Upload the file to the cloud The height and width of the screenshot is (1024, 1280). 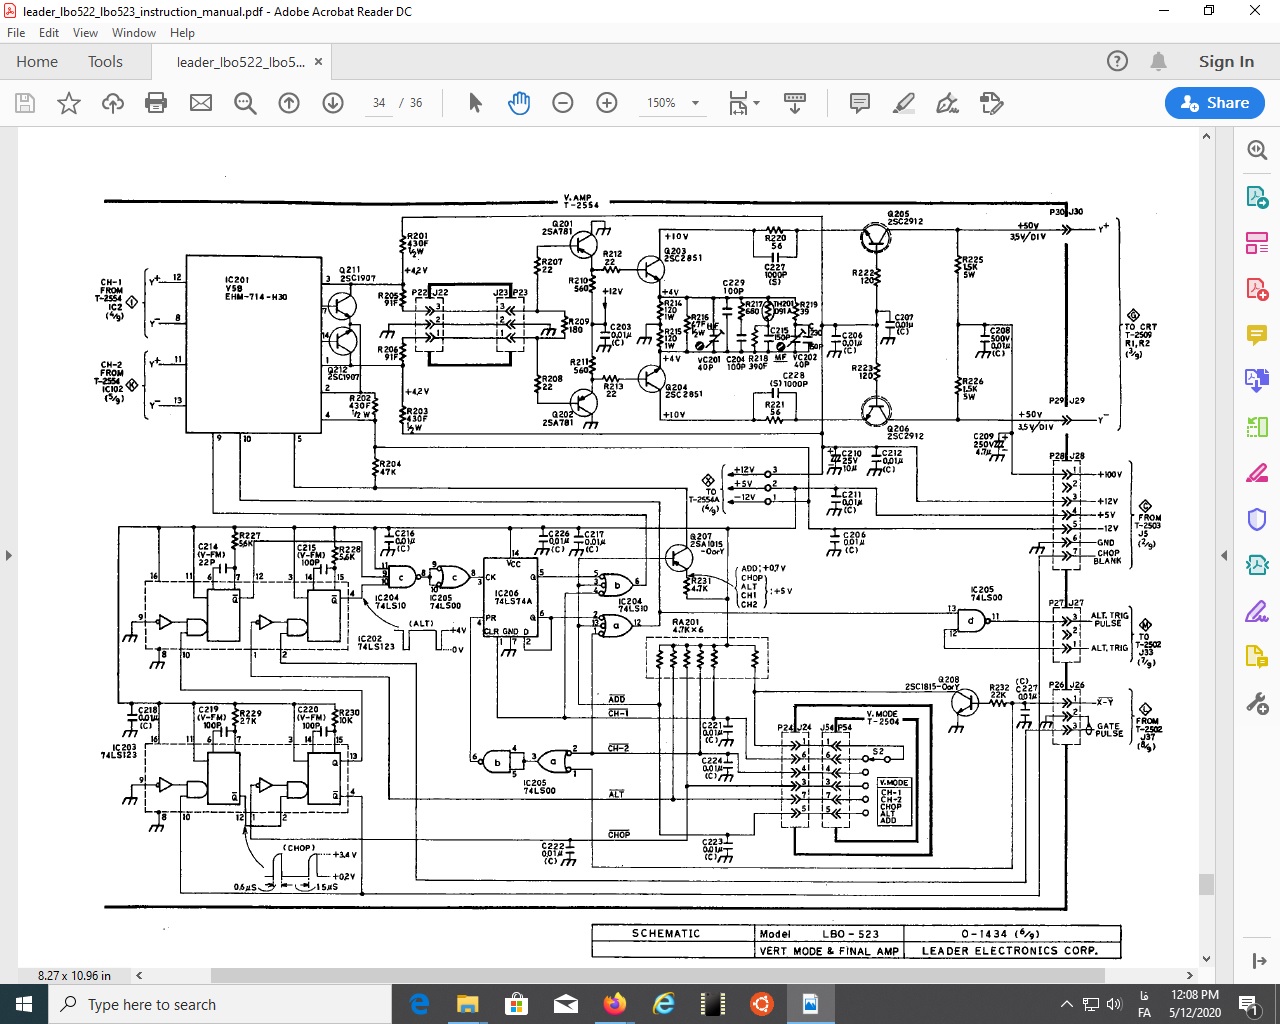113,103
